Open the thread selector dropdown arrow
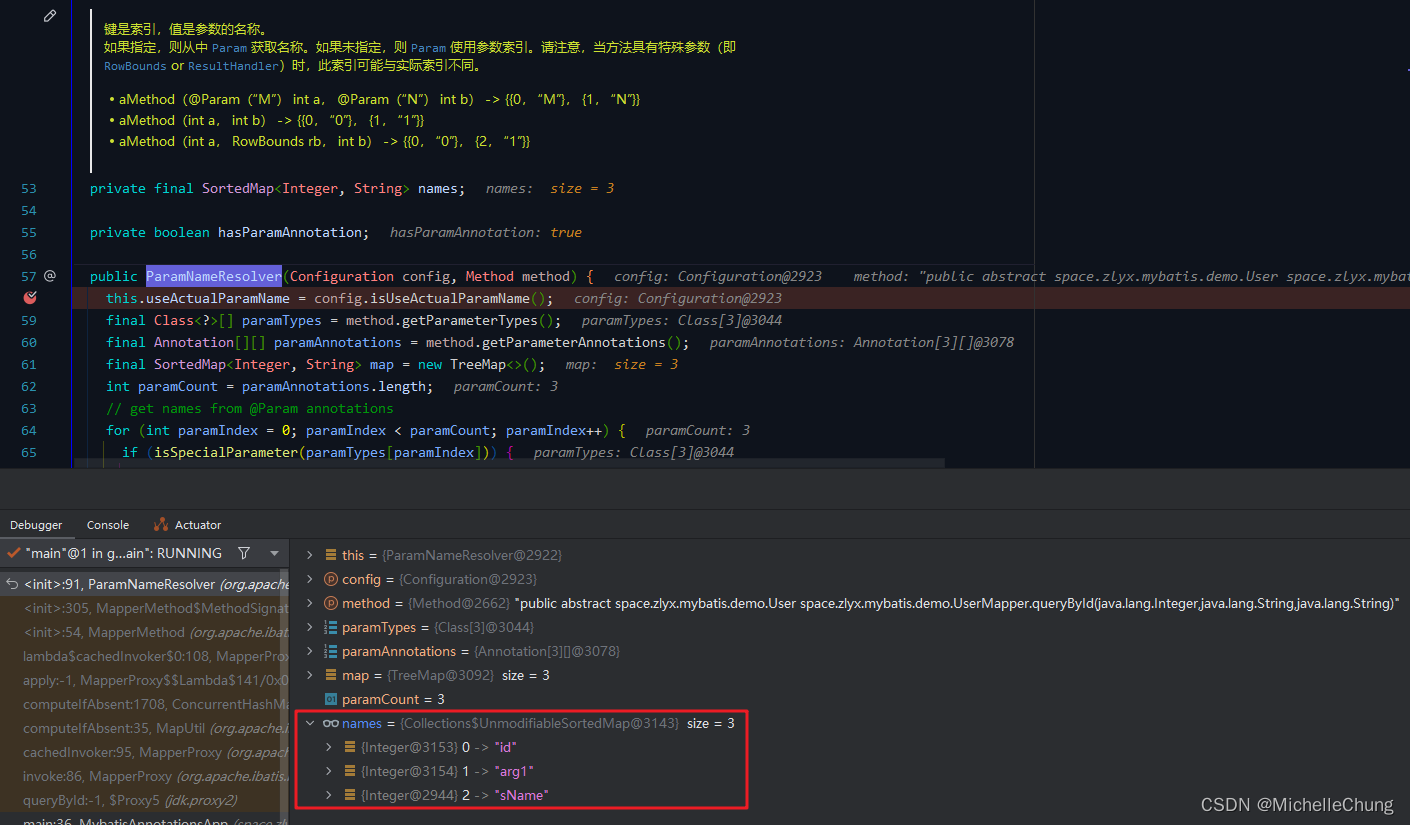 (x=274, y=553)
